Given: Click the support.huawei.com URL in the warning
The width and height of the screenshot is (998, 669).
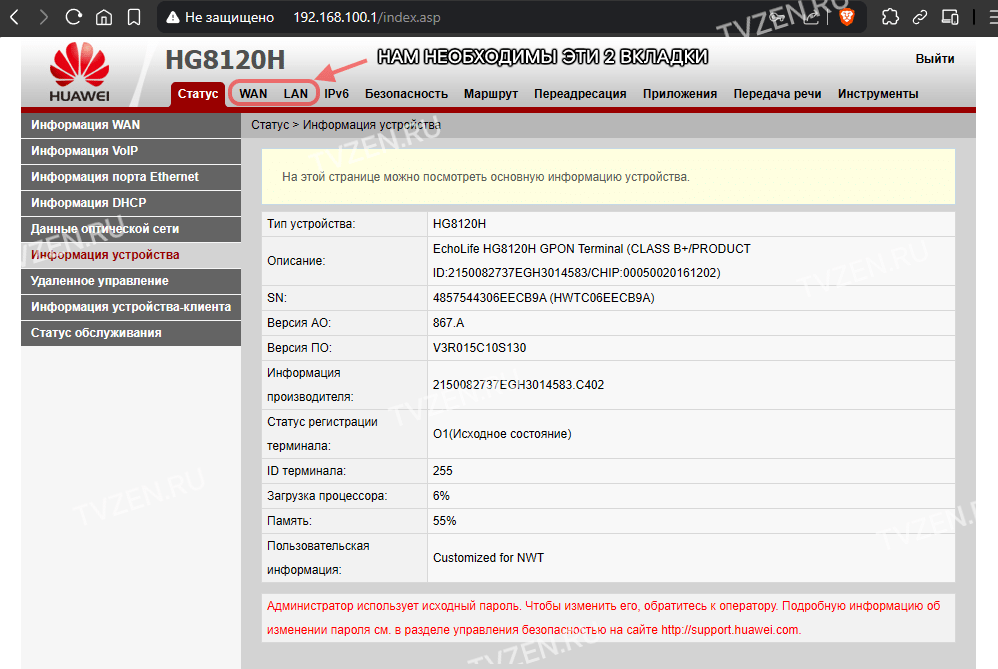Looking at the screenshot, I should point(729,630).
